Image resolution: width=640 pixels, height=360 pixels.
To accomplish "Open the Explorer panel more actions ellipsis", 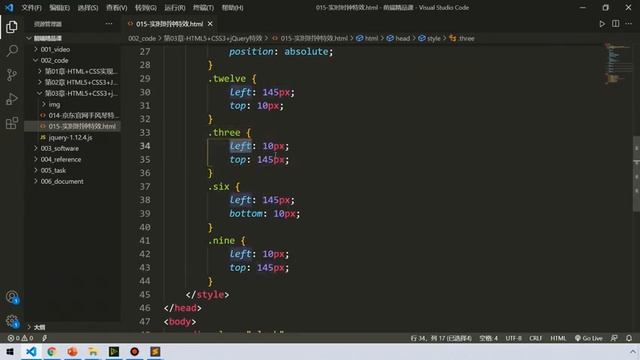I will pyautogui.click(x=109, y=24).
